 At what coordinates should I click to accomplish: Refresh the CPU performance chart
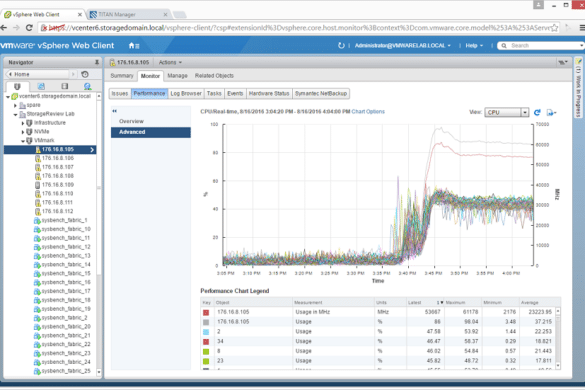(x=537, y=112)
